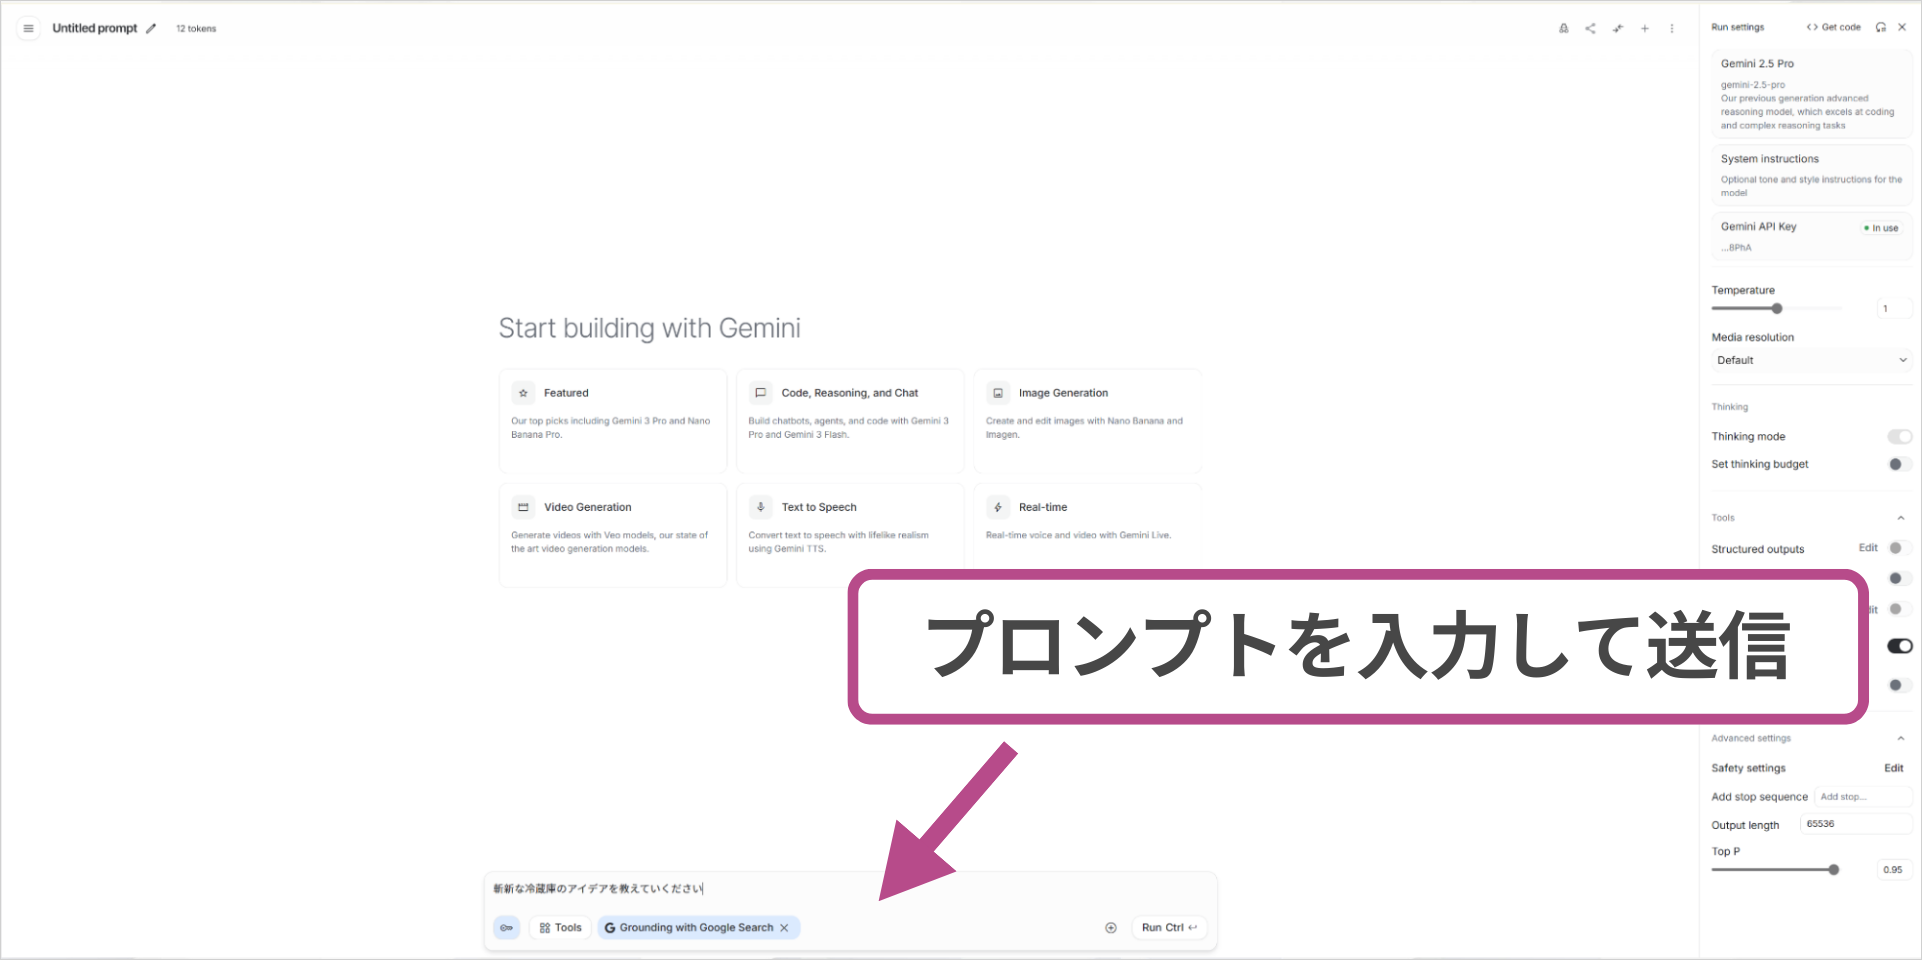The width and height of the screenshot is (1922, 960).
Task: Open the Tools menu in prompt box
Action: [560, 928]
